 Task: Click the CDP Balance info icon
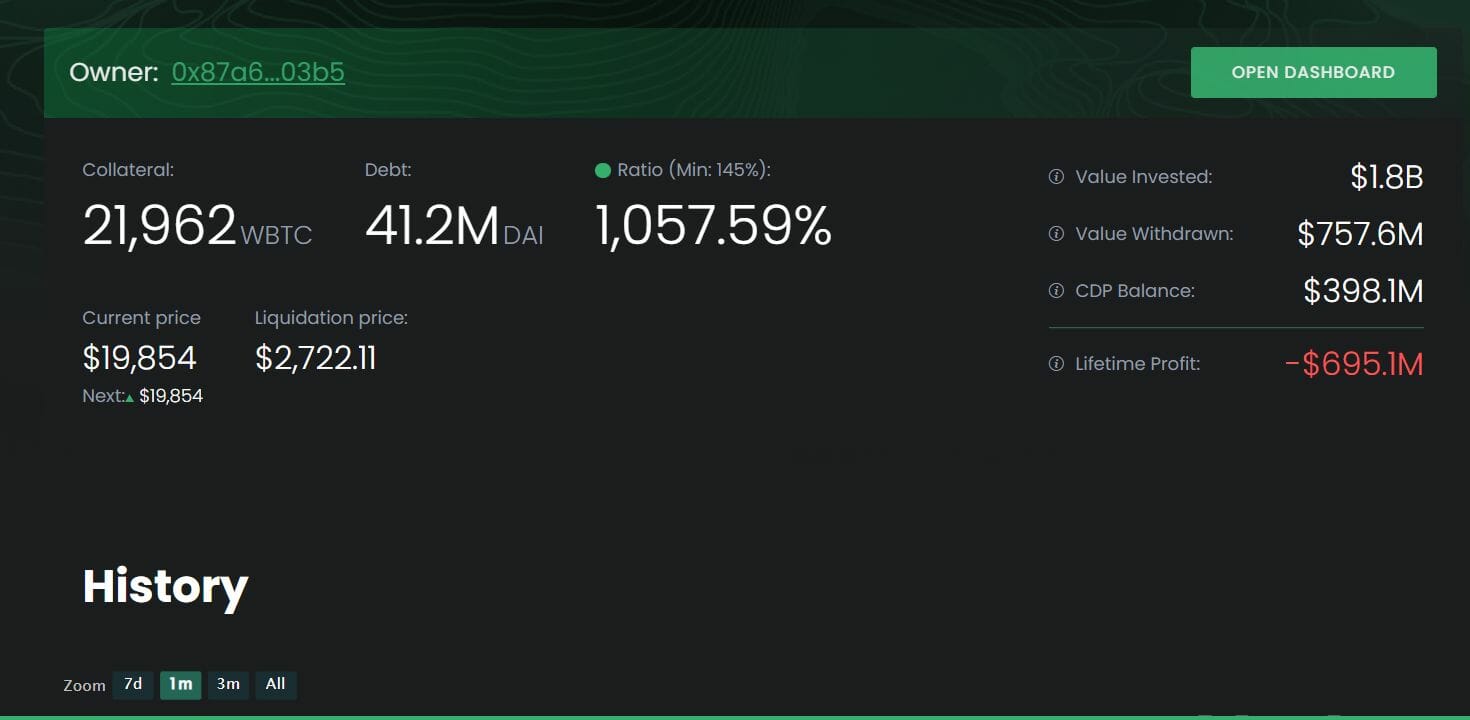(x=1055, y=291)
